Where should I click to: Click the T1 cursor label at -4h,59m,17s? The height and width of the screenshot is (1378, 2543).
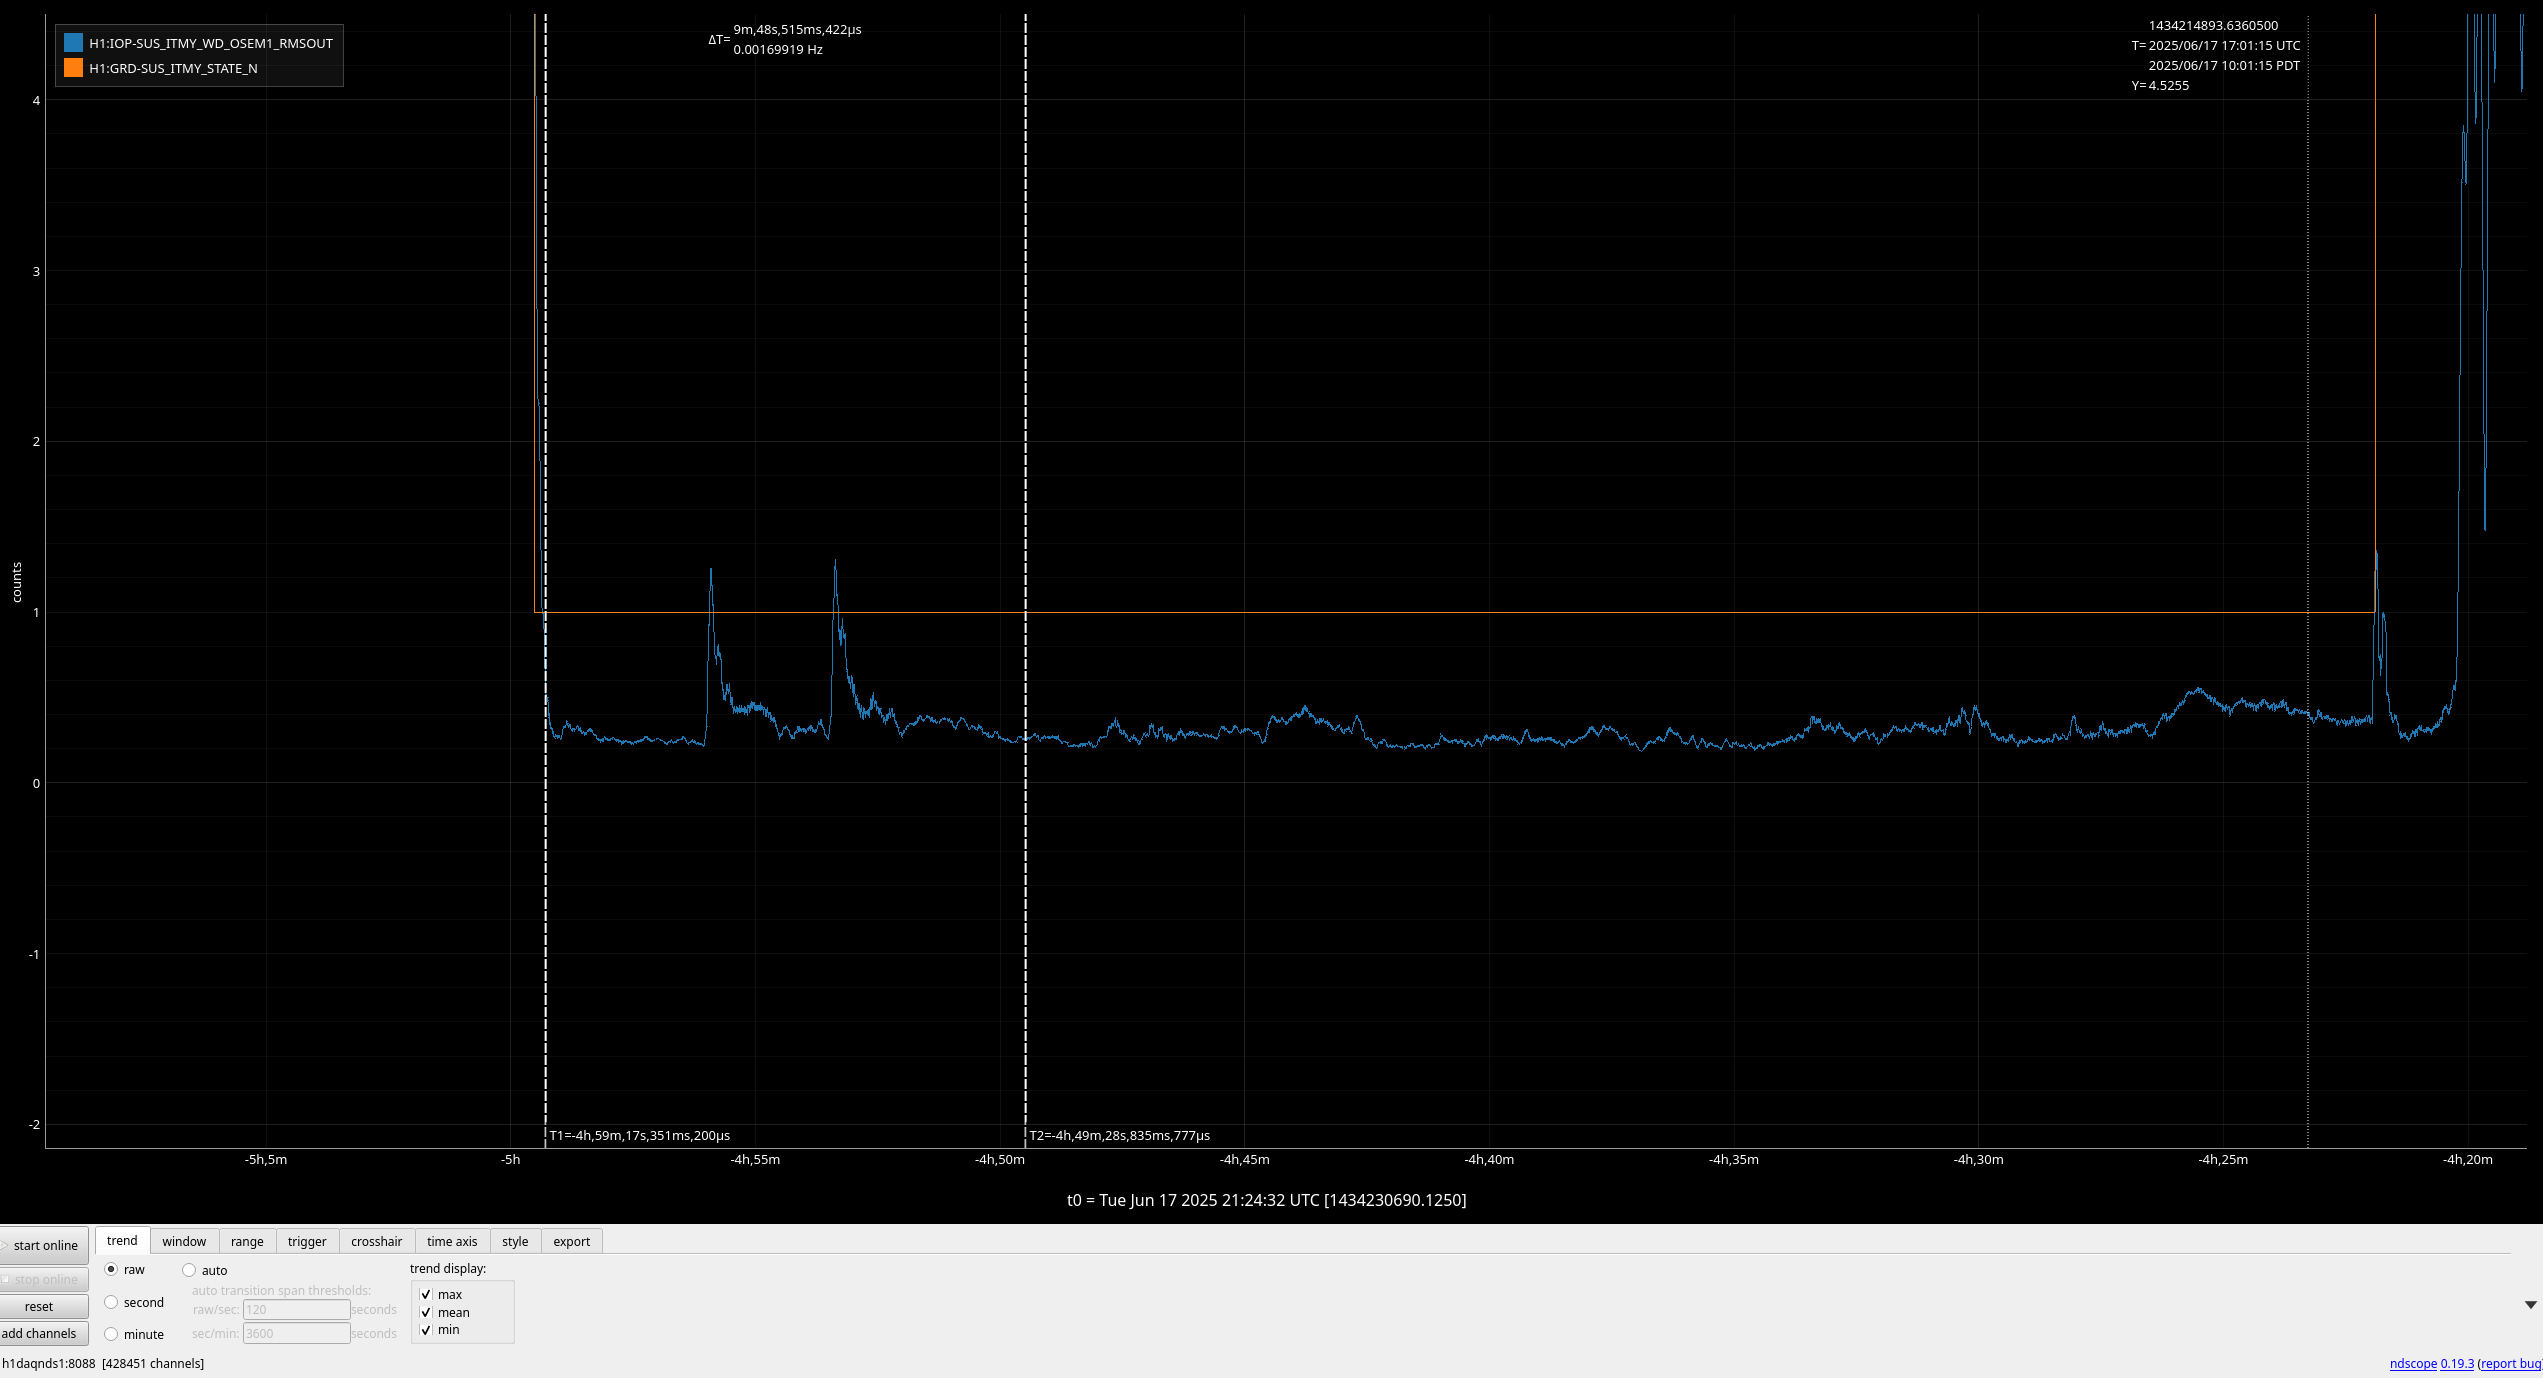pos(639,1135)
